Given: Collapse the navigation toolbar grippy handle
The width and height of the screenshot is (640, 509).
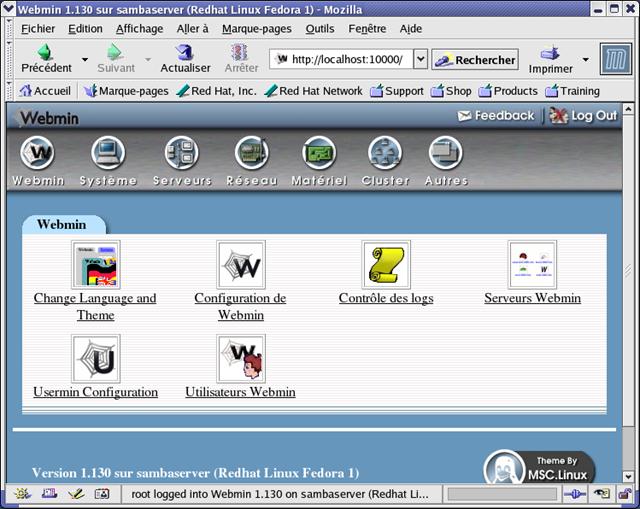Looking at the screenshot, I should coord(10,60).
